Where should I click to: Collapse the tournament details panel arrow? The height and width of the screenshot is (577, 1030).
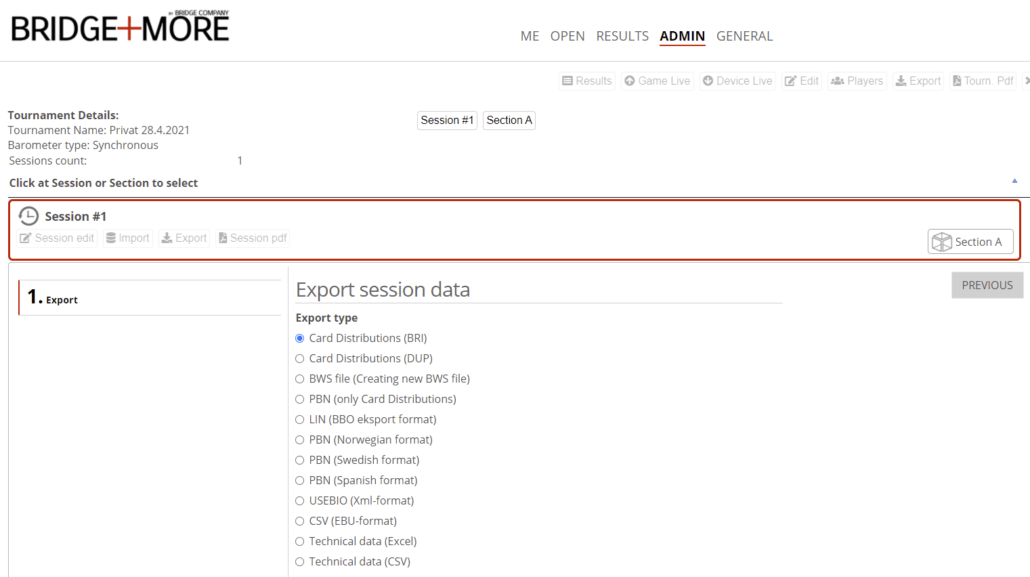[x=1014, y=181]
